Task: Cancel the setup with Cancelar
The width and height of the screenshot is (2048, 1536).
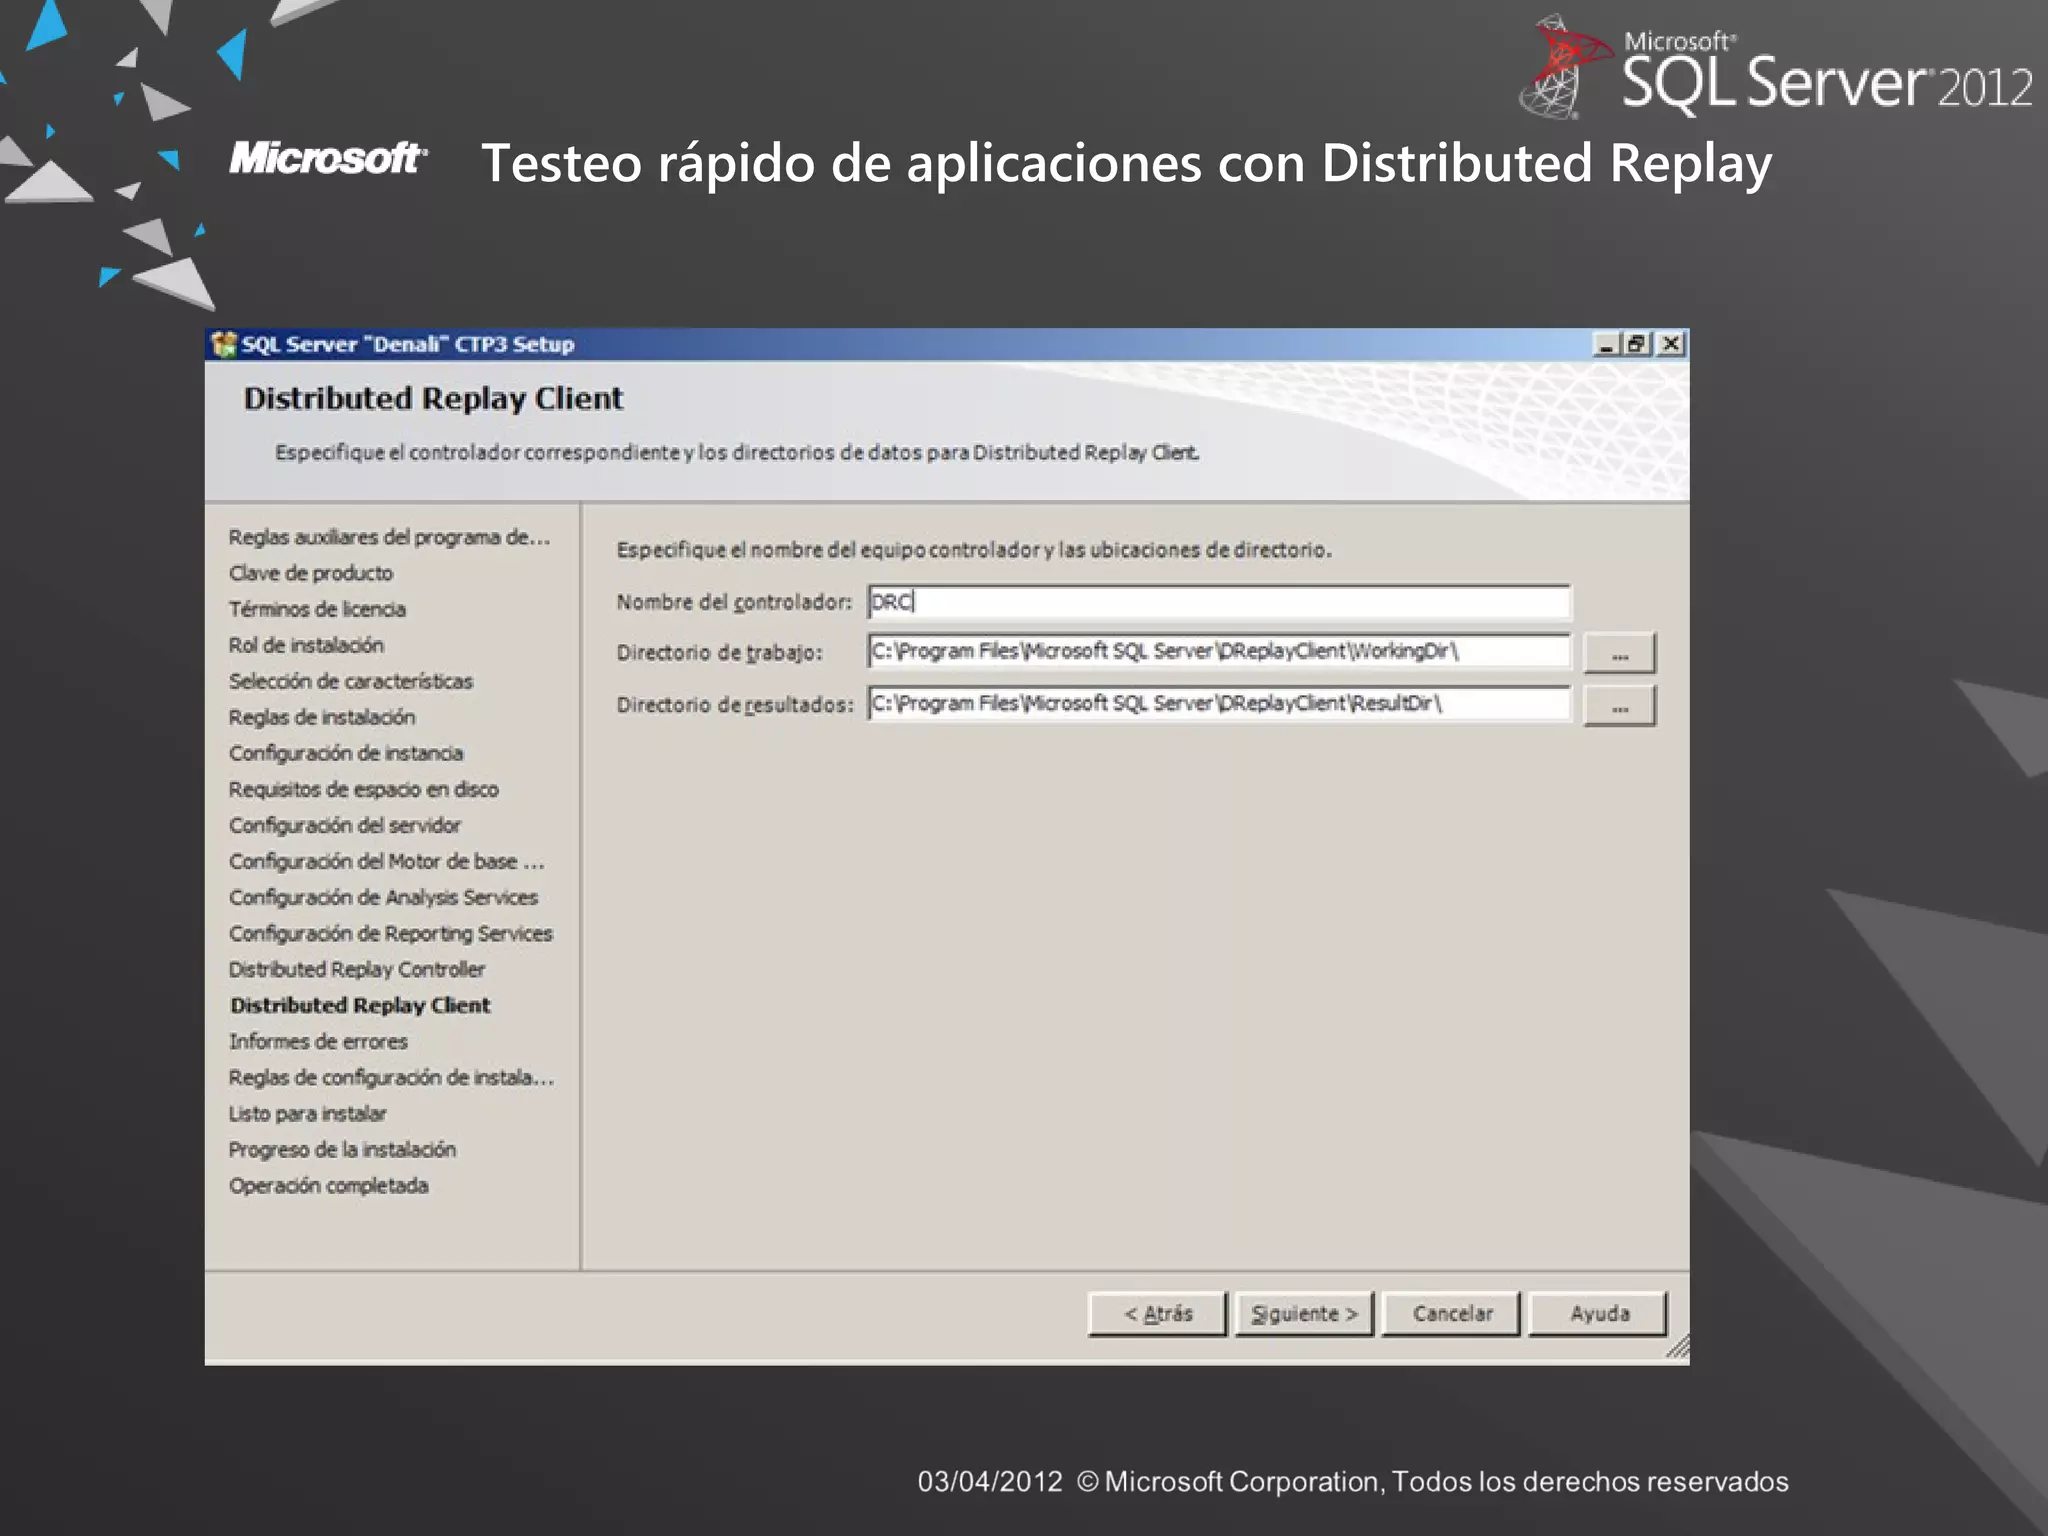Action: [x=1452, y=1314]
